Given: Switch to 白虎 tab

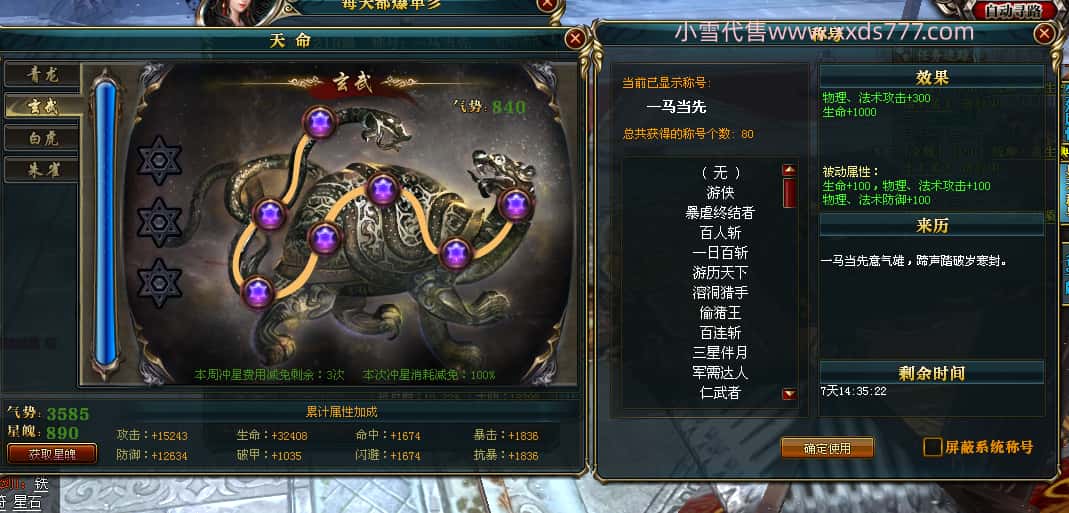Looking at the screenshot, I should 43,138.
